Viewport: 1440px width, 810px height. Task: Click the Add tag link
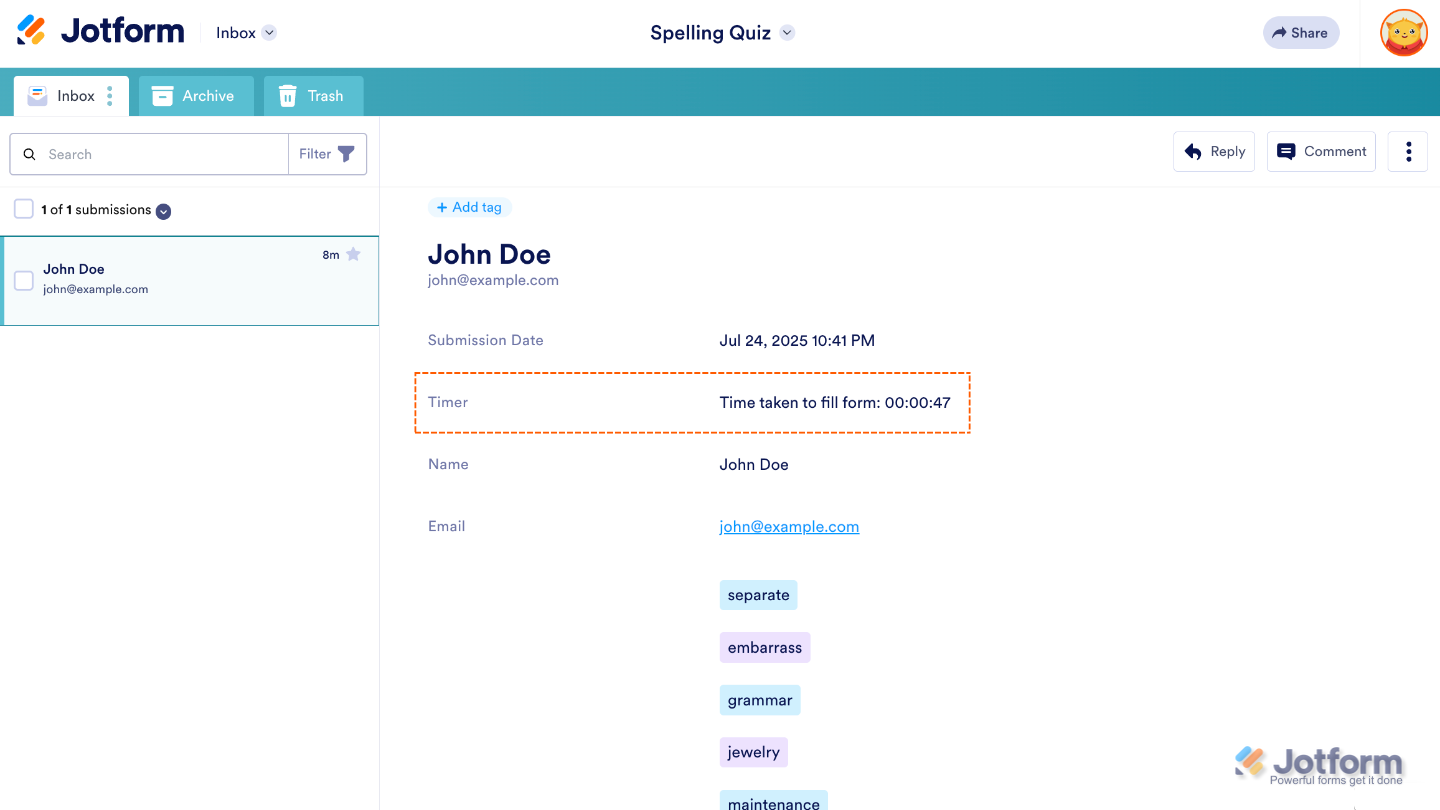470,207
